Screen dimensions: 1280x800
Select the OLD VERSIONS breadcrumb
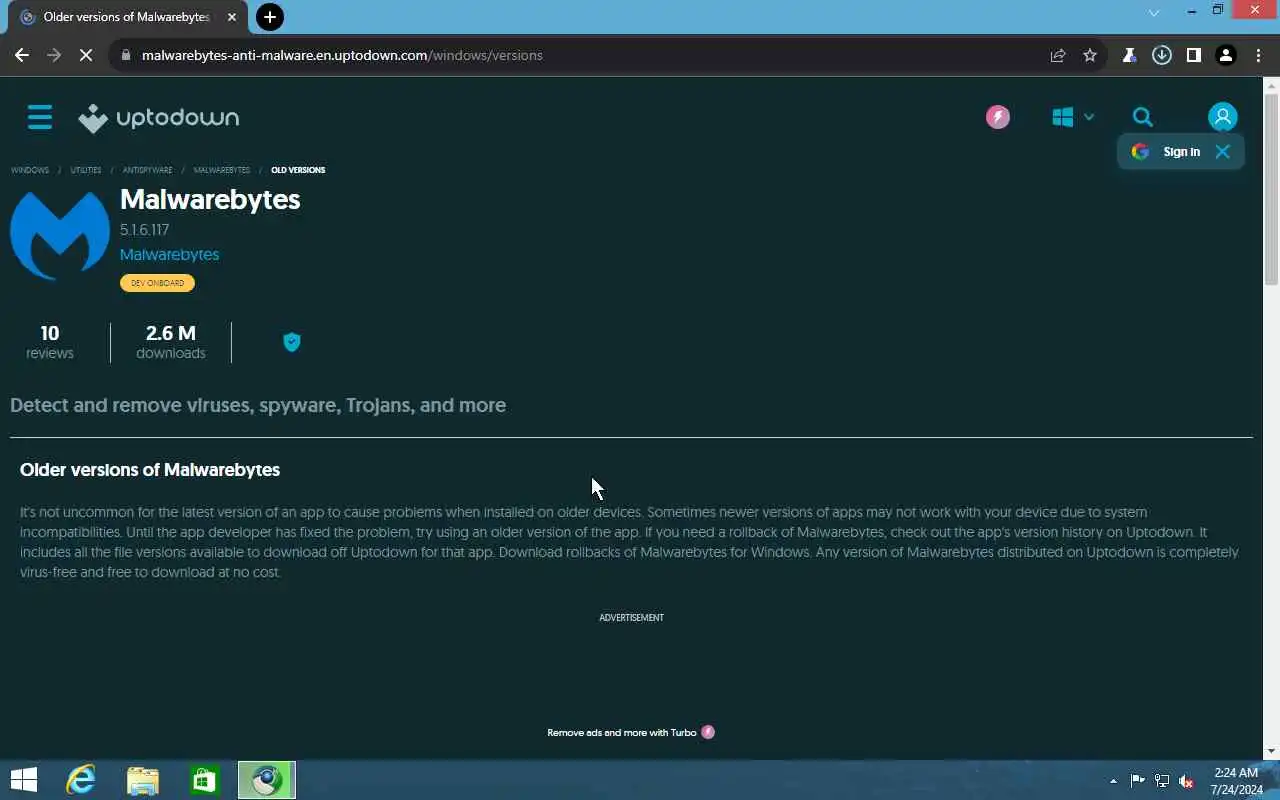(x=298, y=170)
